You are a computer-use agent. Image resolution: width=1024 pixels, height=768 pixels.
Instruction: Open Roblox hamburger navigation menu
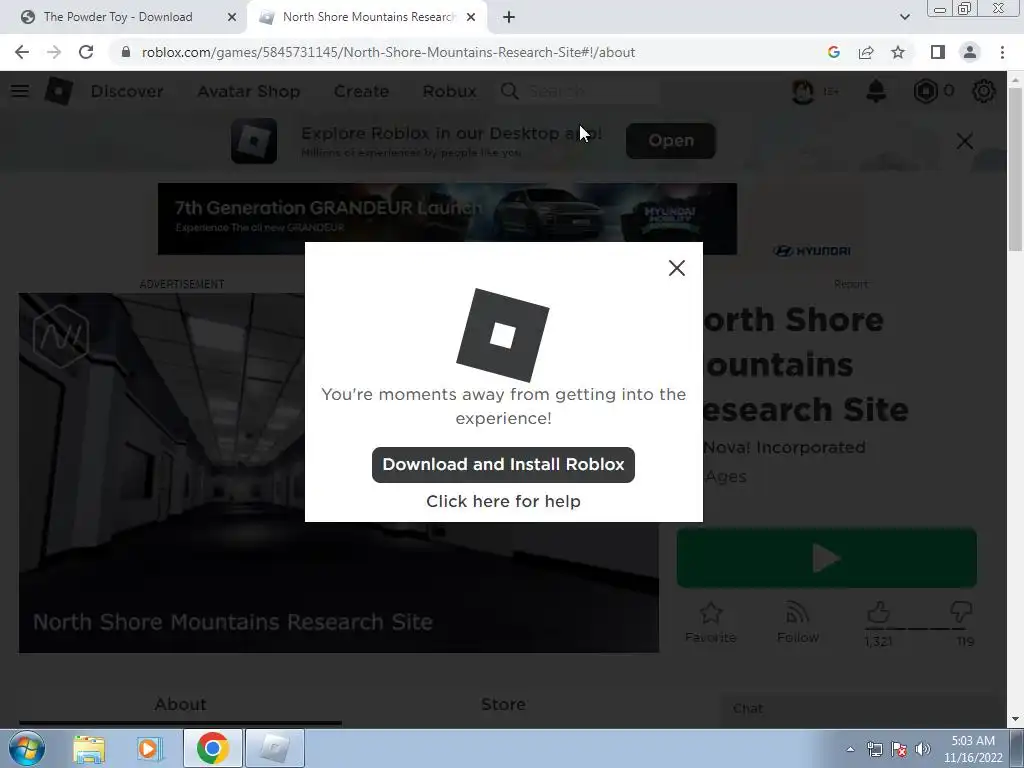(x=20, y=91)
